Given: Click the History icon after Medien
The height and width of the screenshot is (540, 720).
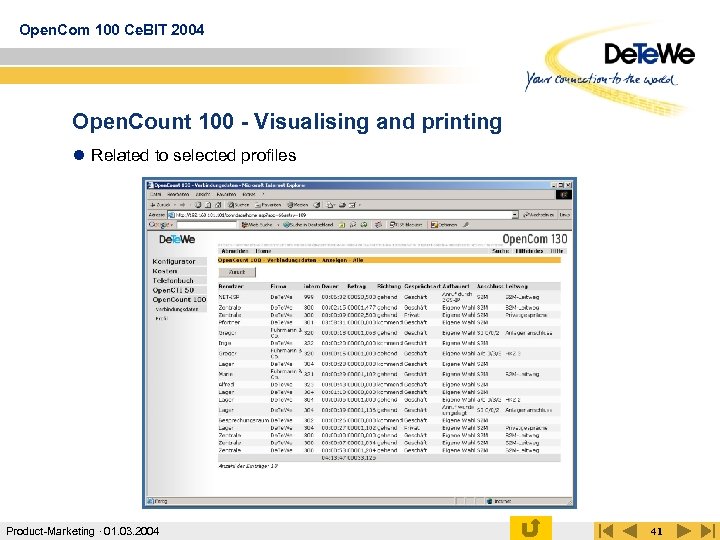Looking at the screenshot, I should point(317,205).
